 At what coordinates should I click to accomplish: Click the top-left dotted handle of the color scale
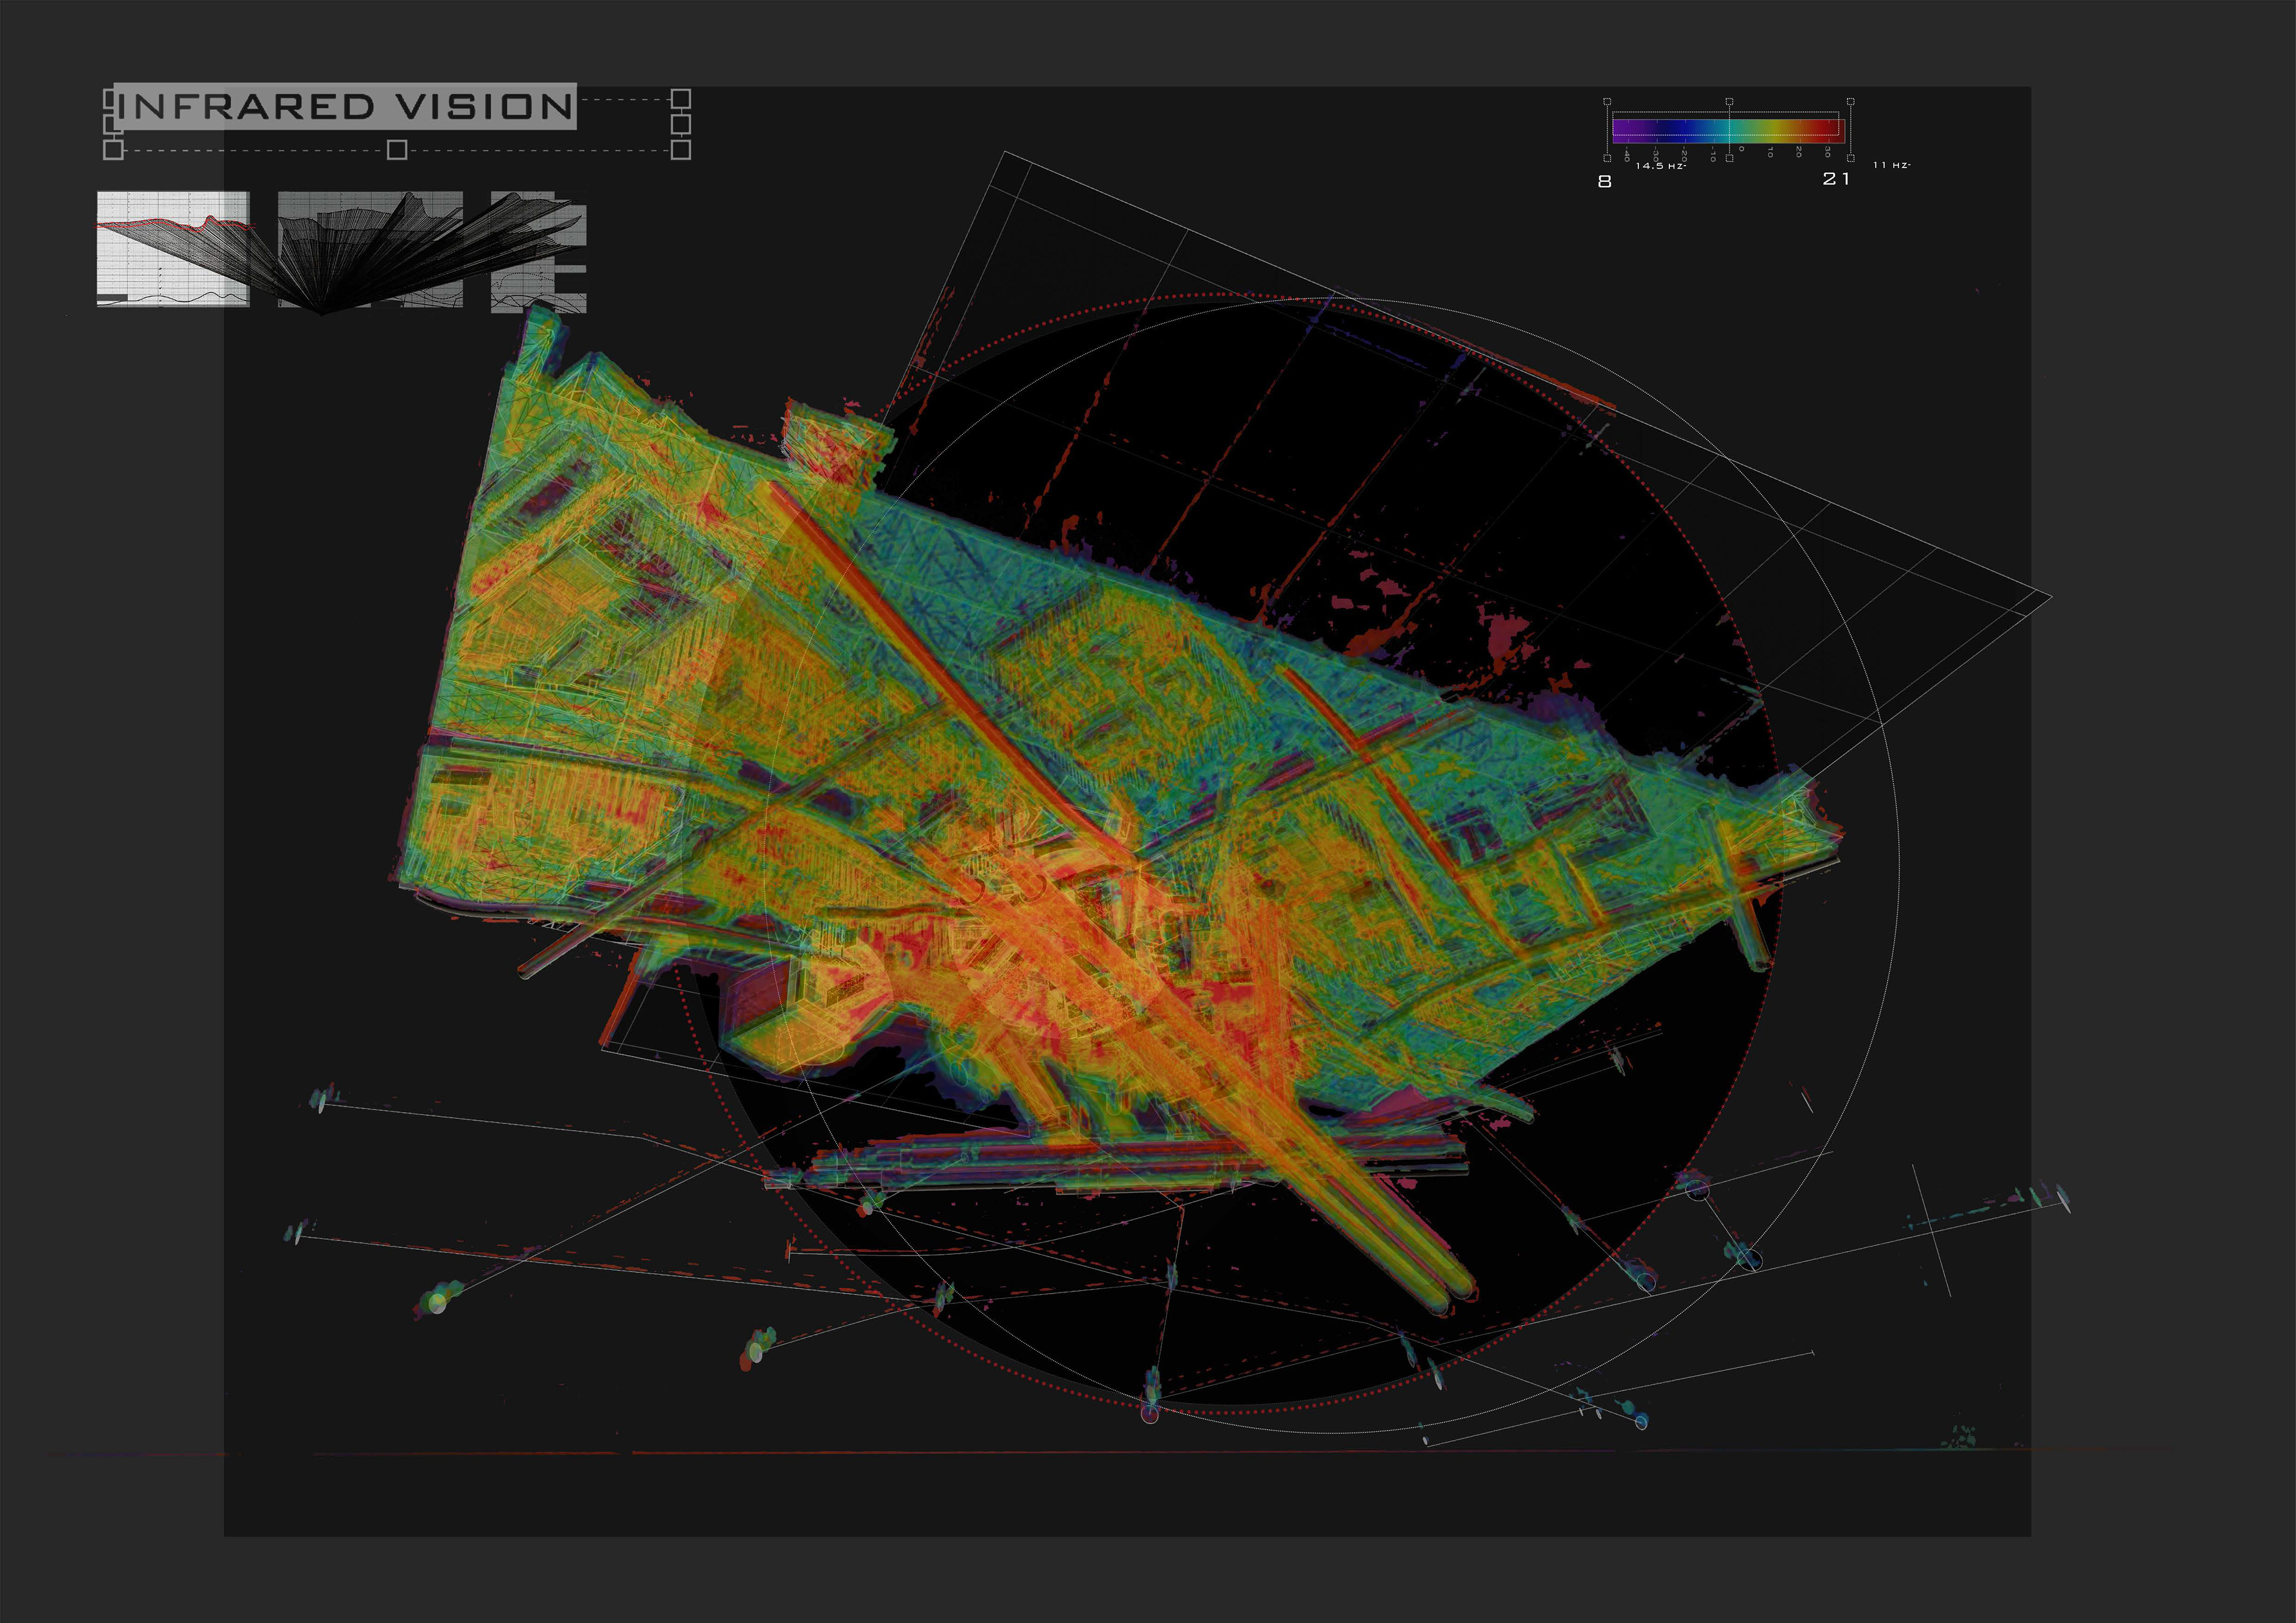pos(1607,102)
